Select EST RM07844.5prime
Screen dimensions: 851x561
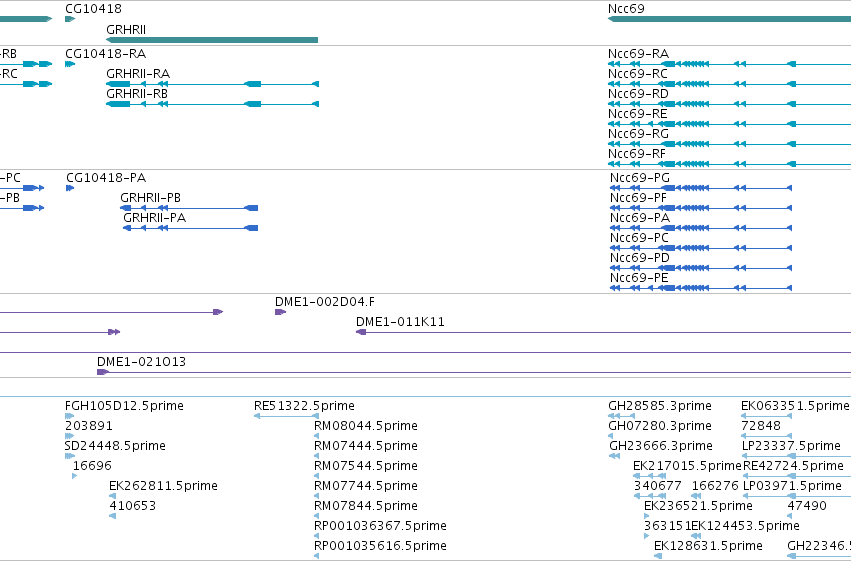click(366, 506)
